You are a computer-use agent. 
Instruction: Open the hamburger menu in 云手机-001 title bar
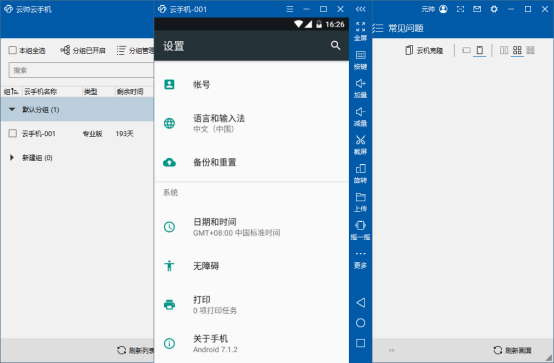pos(290,9)
